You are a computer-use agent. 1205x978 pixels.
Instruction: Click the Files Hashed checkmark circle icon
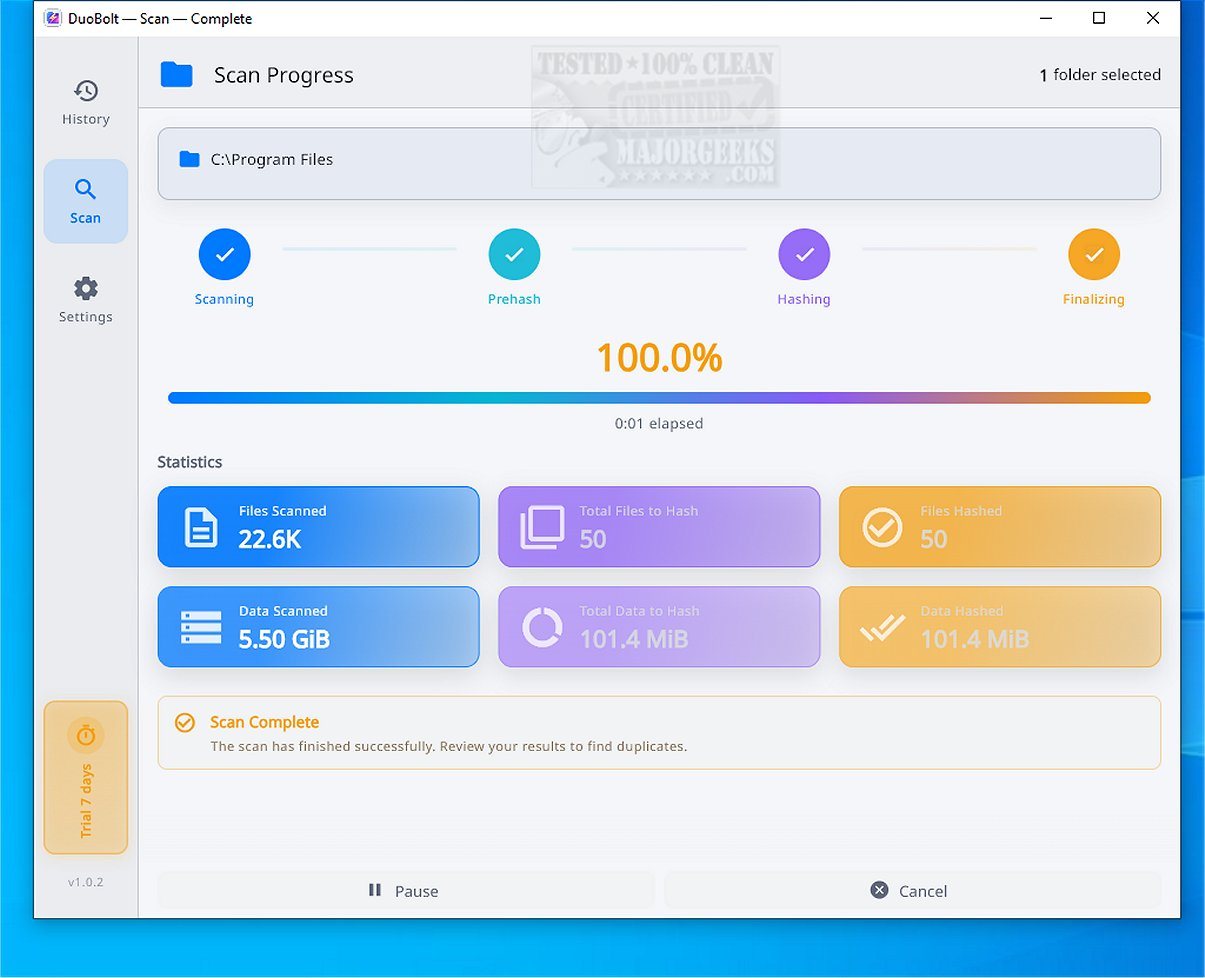(883, 527)
